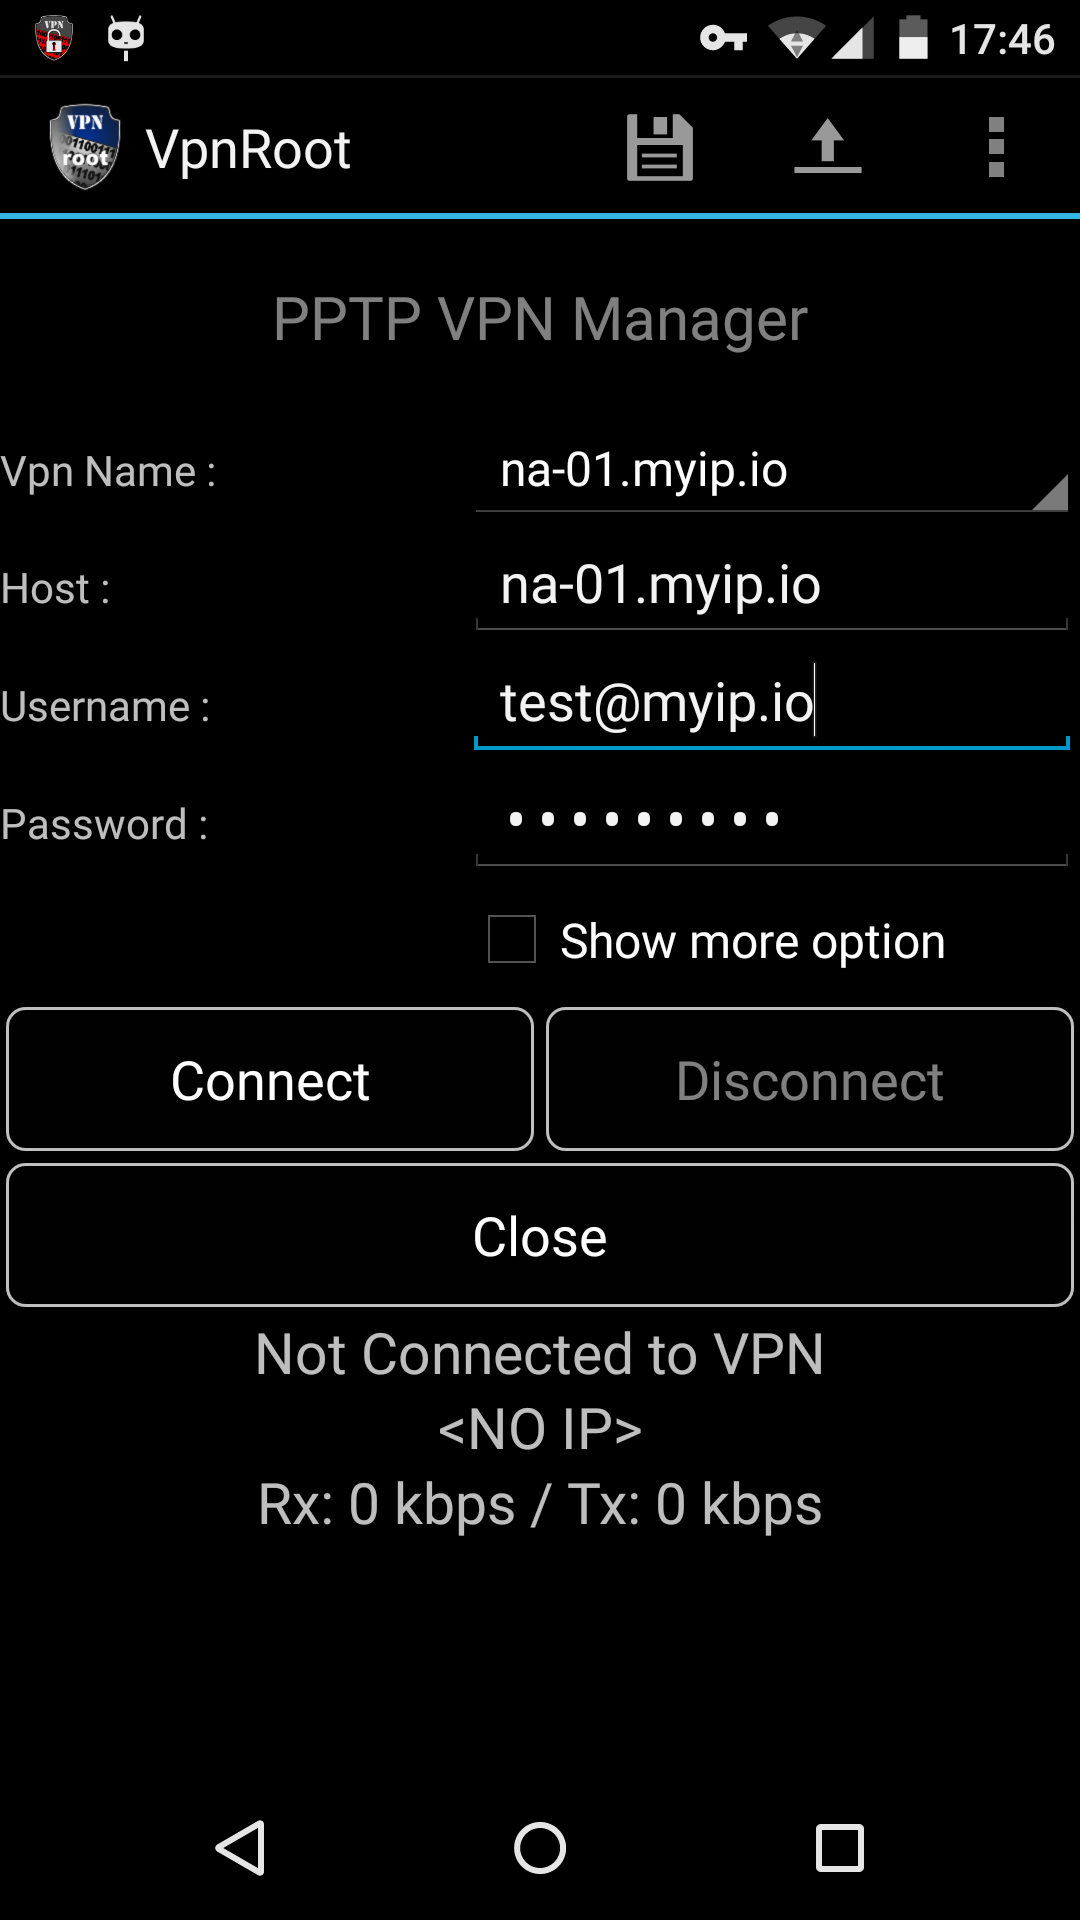
Task: Tap the Close button
Action: click(x=540, y=1235)
